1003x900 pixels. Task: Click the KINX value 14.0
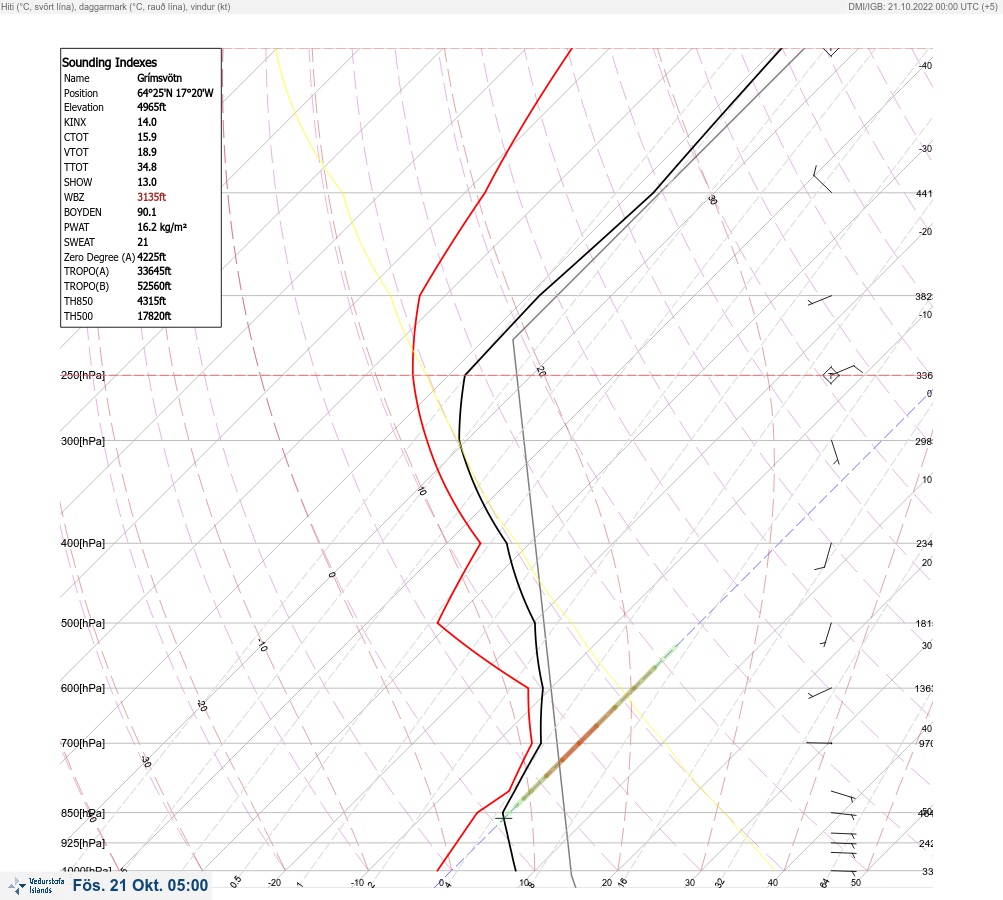click(x=147, y=122)
